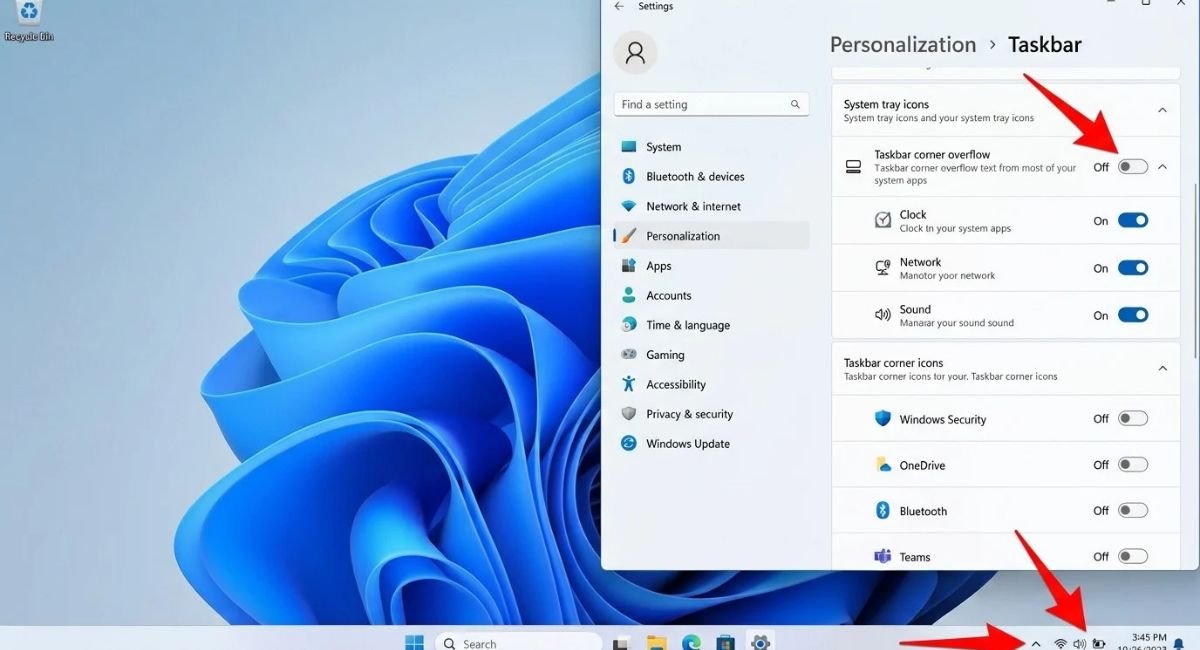The width and height of the screenshot is (1200, 650).
Task: Open Apps settings category
Action: [711, 266]
